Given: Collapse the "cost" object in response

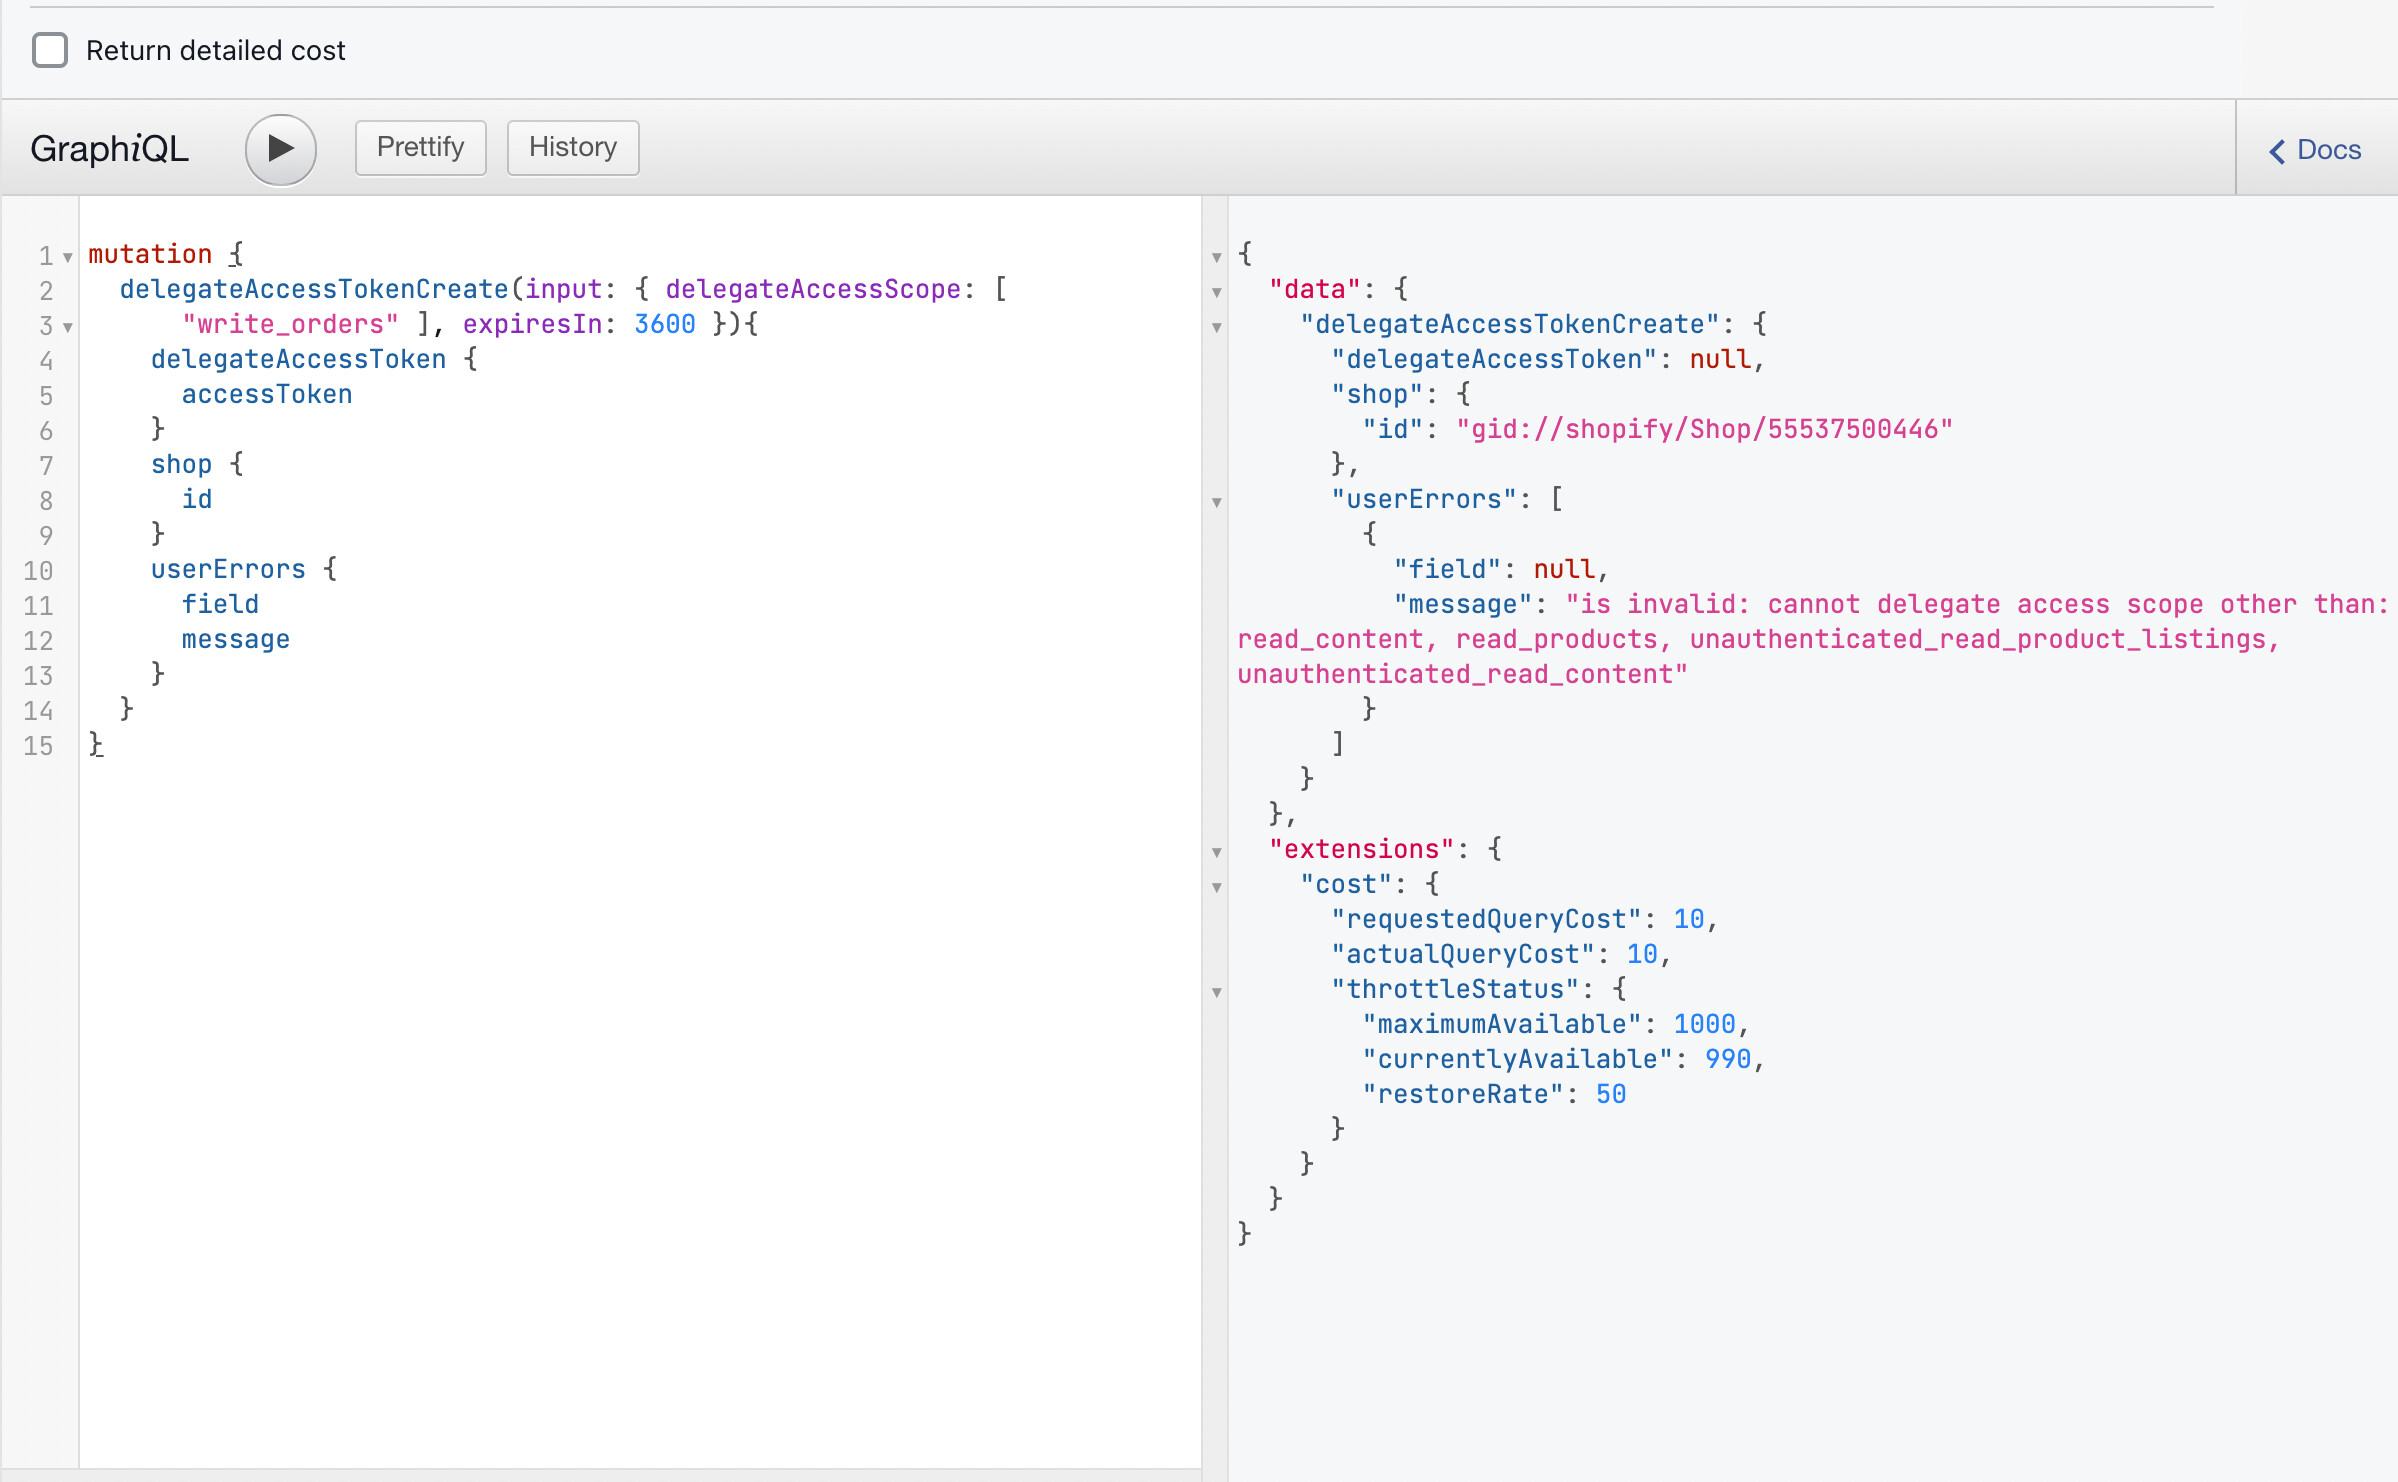Looking at the screenshot, I should pos(1217,887).
